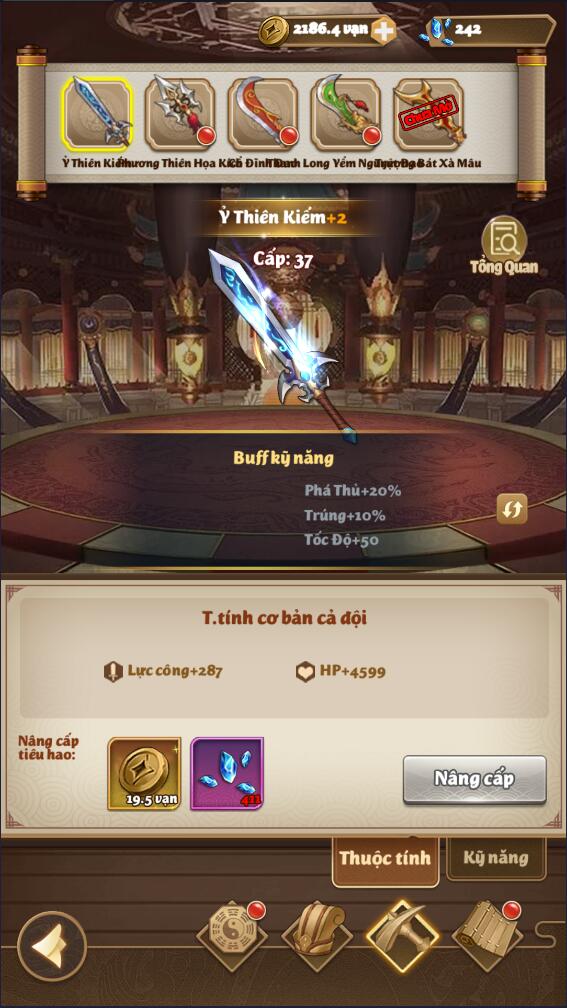The width and height of the screenshot is (567, 1008).
Task: Click the Nâng cấp upgrade button
Action: 474,779
